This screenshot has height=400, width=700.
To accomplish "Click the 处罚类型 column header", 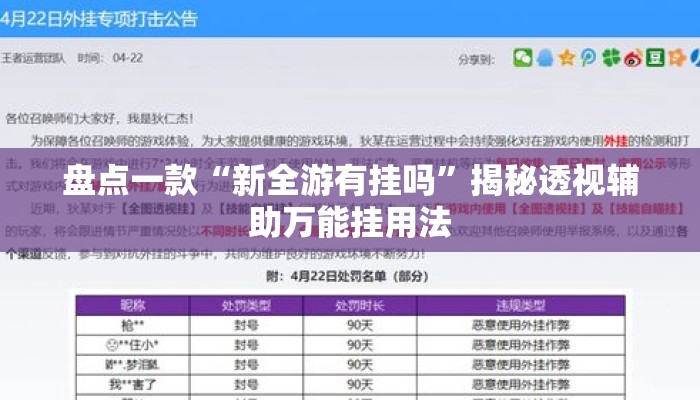I will 246,306.
